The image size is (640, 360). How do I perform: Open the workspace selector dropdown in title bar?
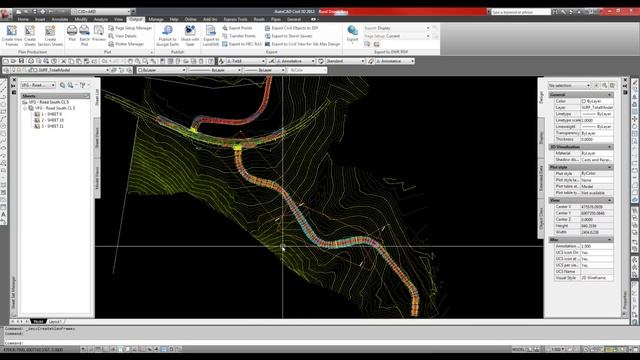click(102, 11)
